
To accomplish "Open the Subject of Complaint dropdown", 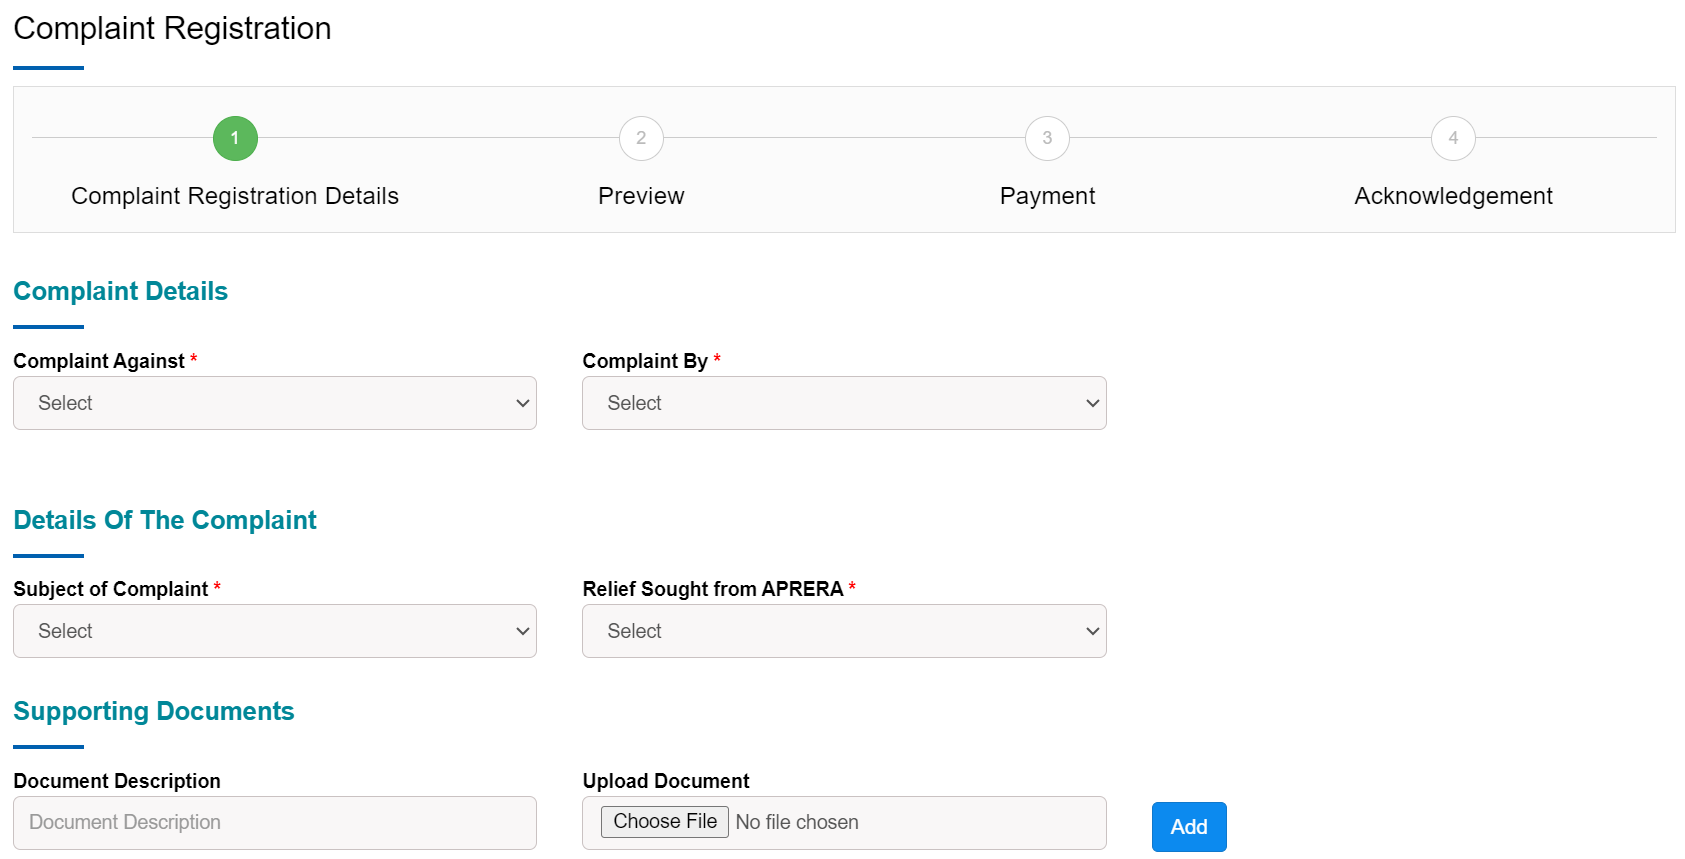I will click(275, 631).
